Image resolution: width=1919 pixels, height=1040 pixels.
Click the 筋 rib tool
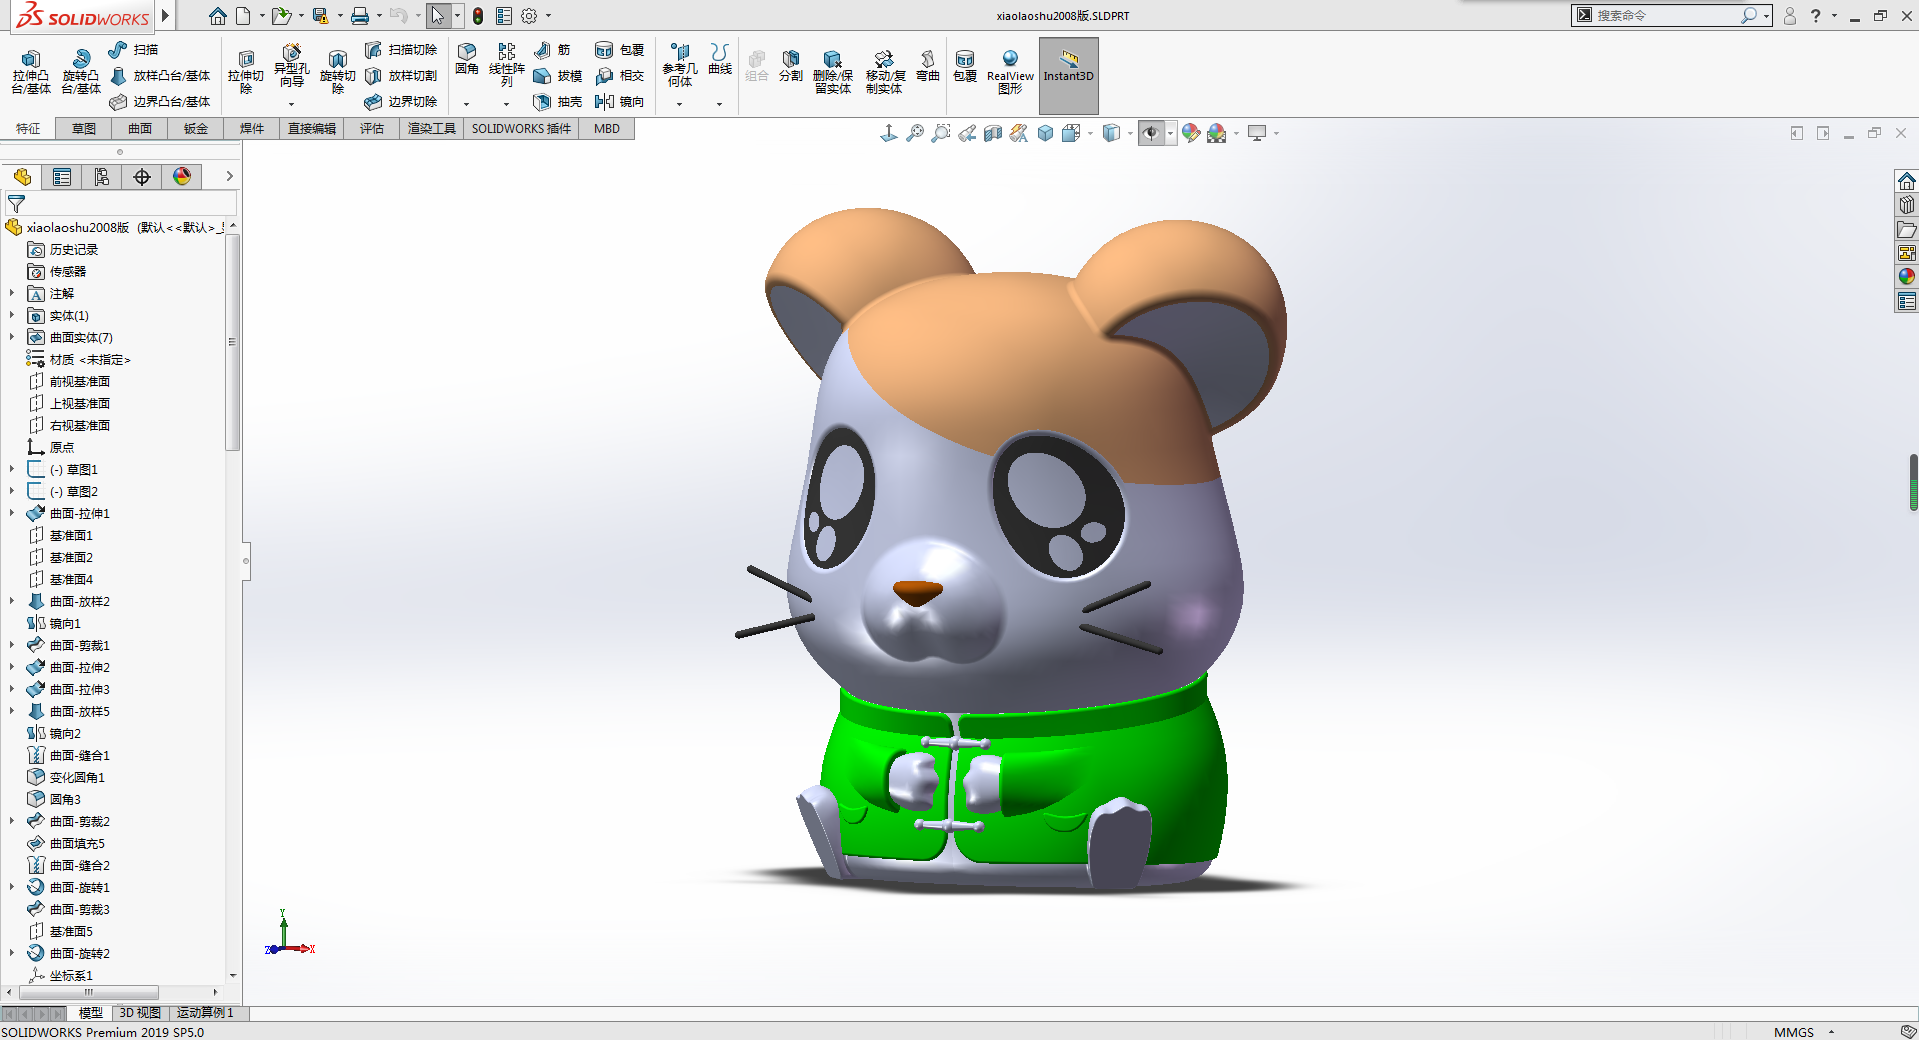point(552,49)
